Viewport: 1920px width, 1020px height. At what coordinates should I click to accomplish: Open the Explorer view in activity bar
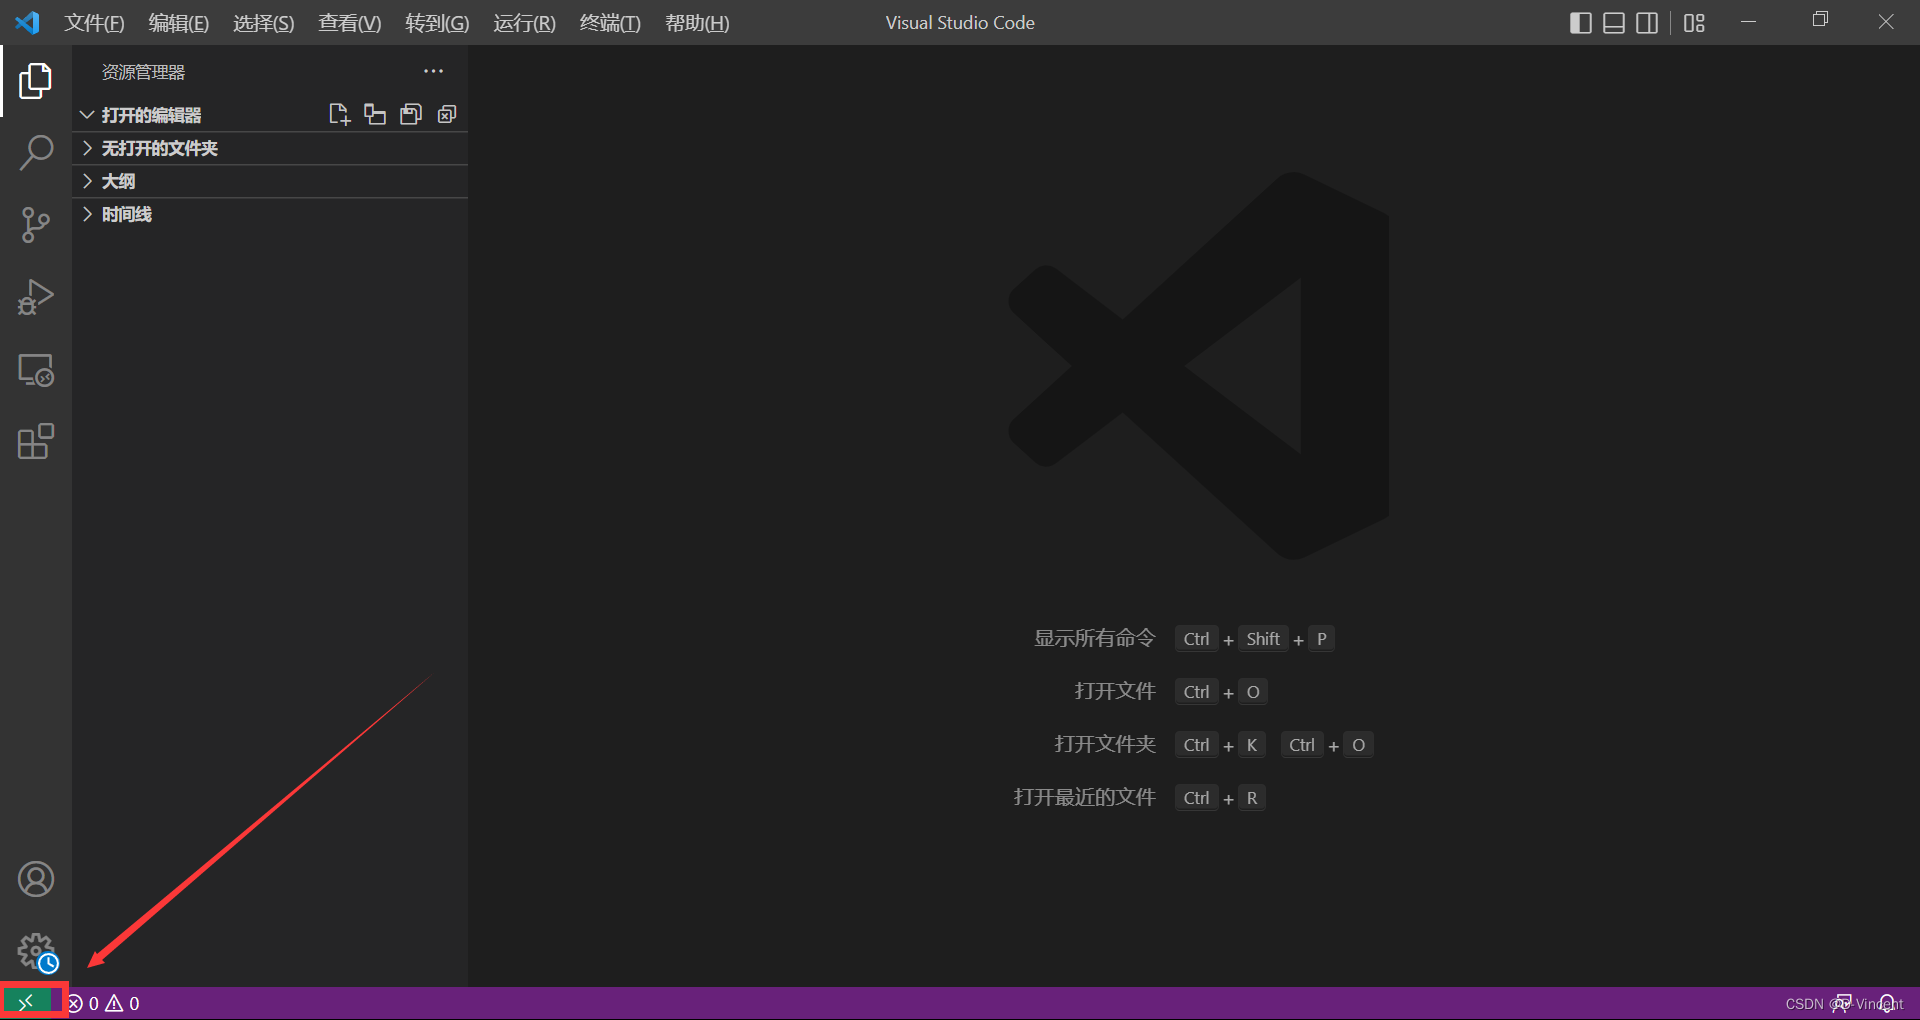[x=36, y=81]
